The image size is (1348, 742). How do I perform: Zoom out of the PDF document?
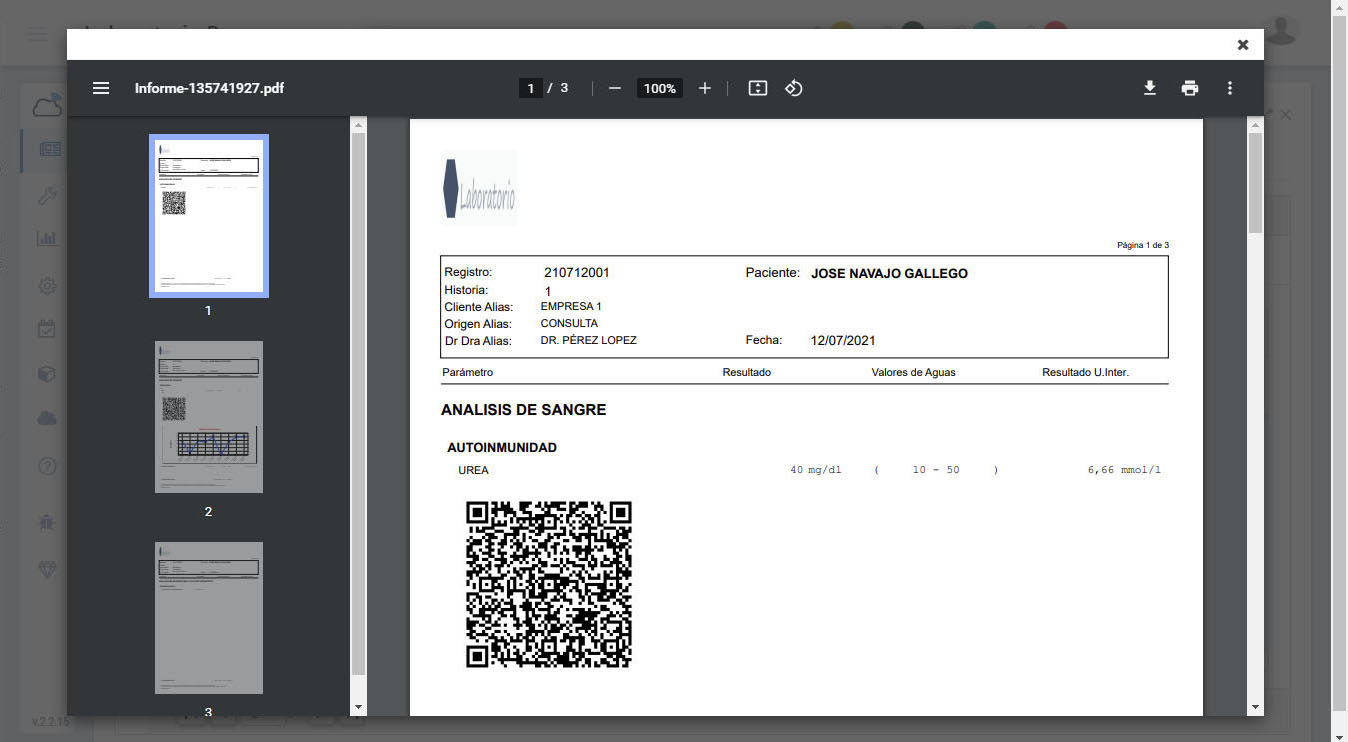(x=615, y=88)
